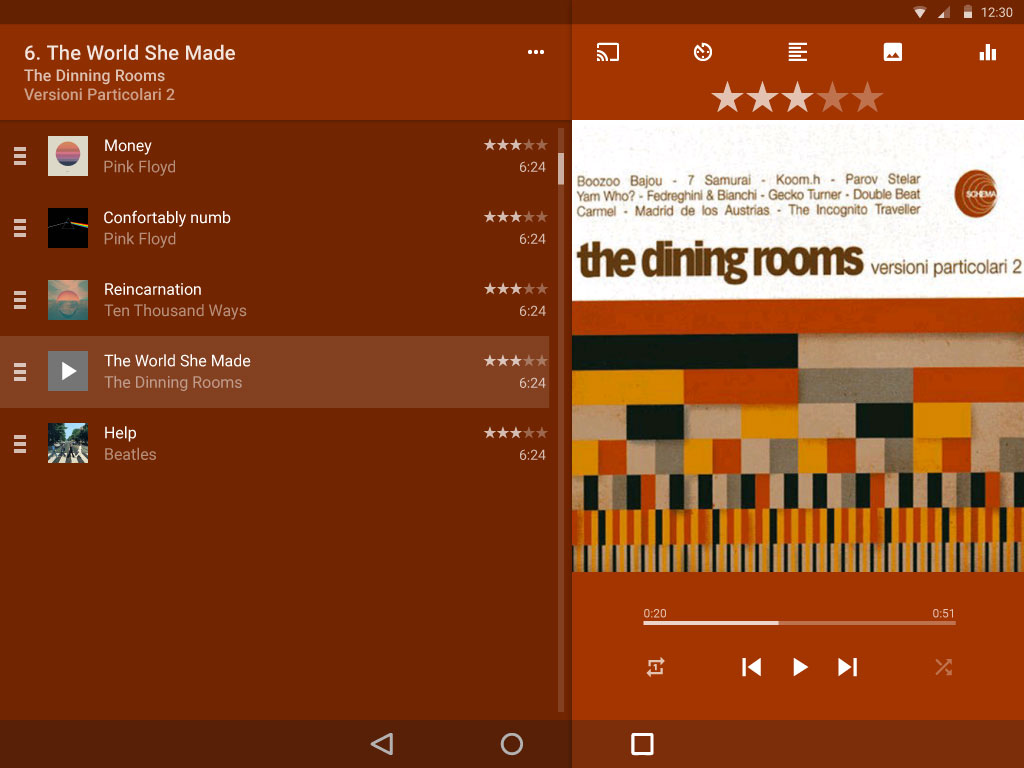This screenshot has width=1024, height=768.
Task: Toggle repeat mode
Action: [655, 667]
